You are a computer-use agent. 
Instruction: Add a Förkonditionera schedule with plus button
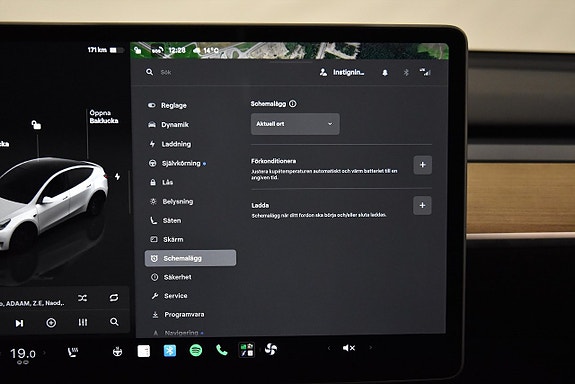(422, 165)
